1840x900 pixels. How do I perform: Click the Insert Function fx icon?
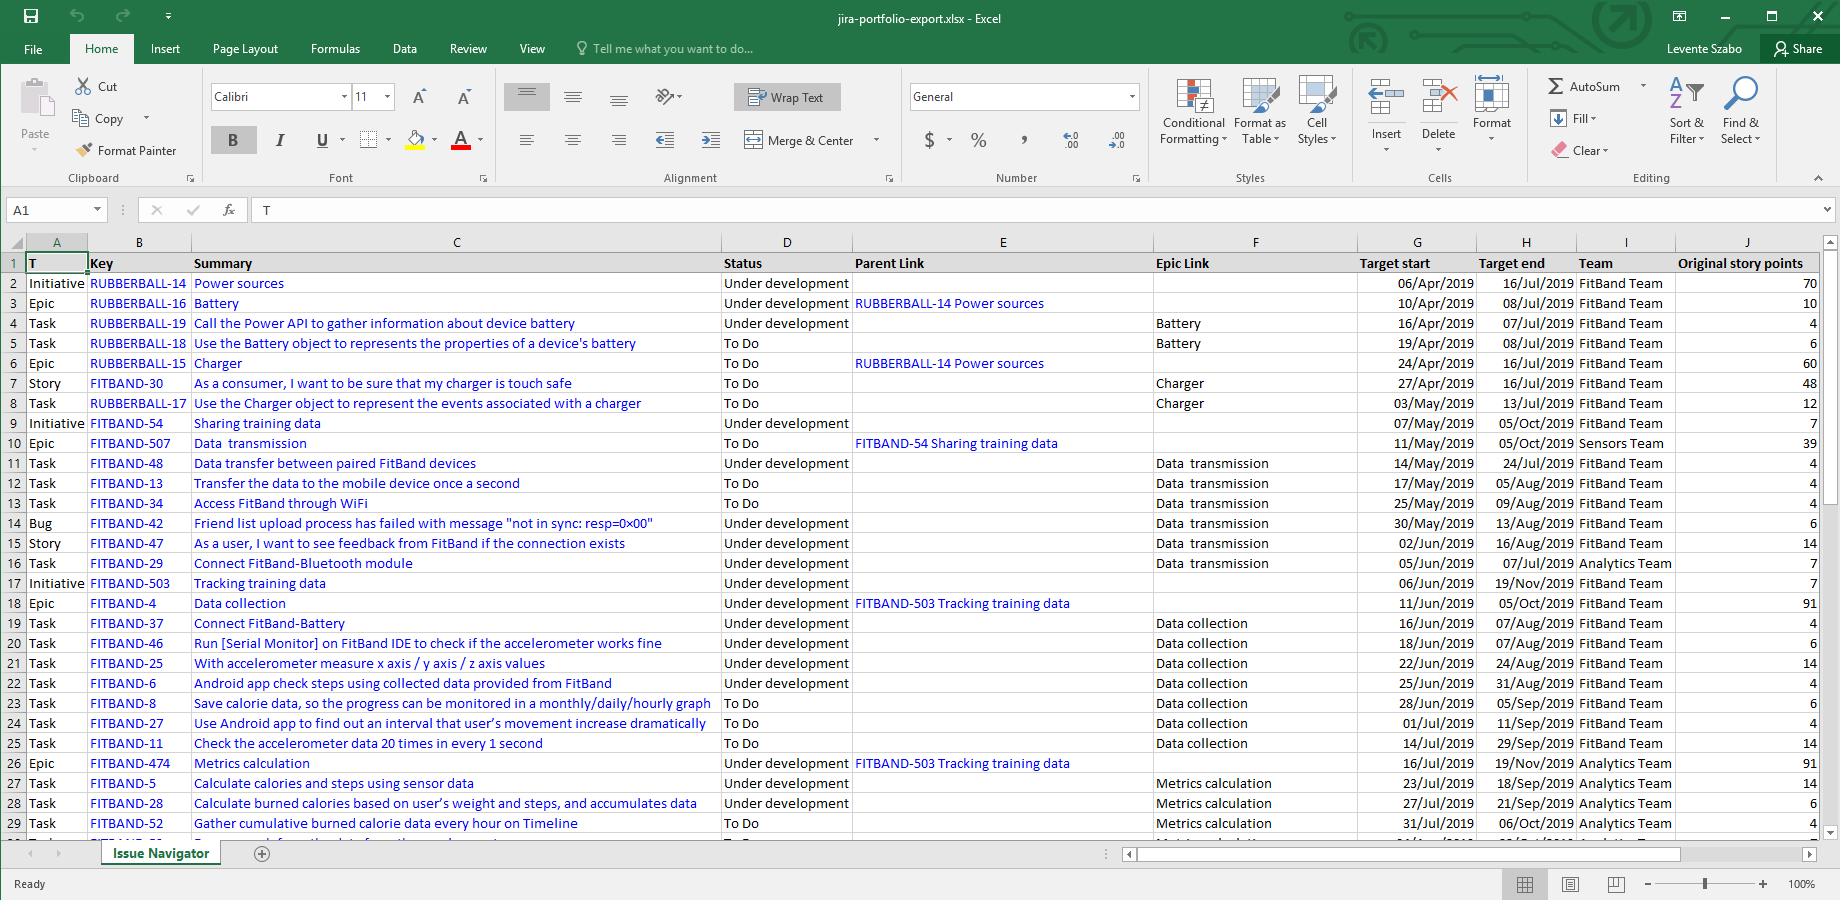[x=229, y=210]
